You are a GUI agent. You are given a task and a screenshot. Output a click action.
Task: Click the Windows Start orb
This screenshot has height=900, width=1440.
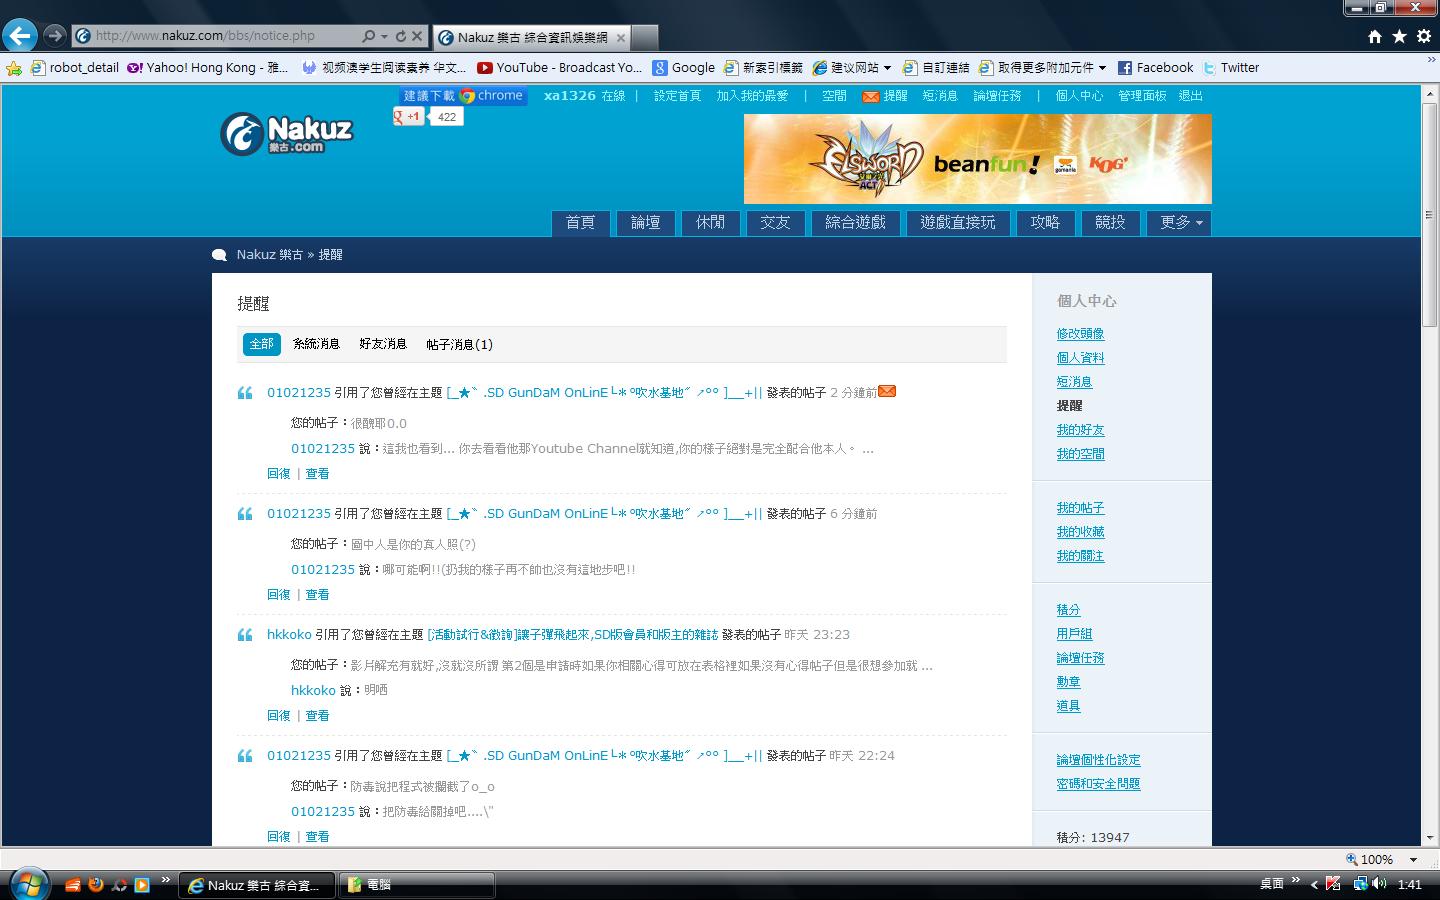(x=27, y=884)
